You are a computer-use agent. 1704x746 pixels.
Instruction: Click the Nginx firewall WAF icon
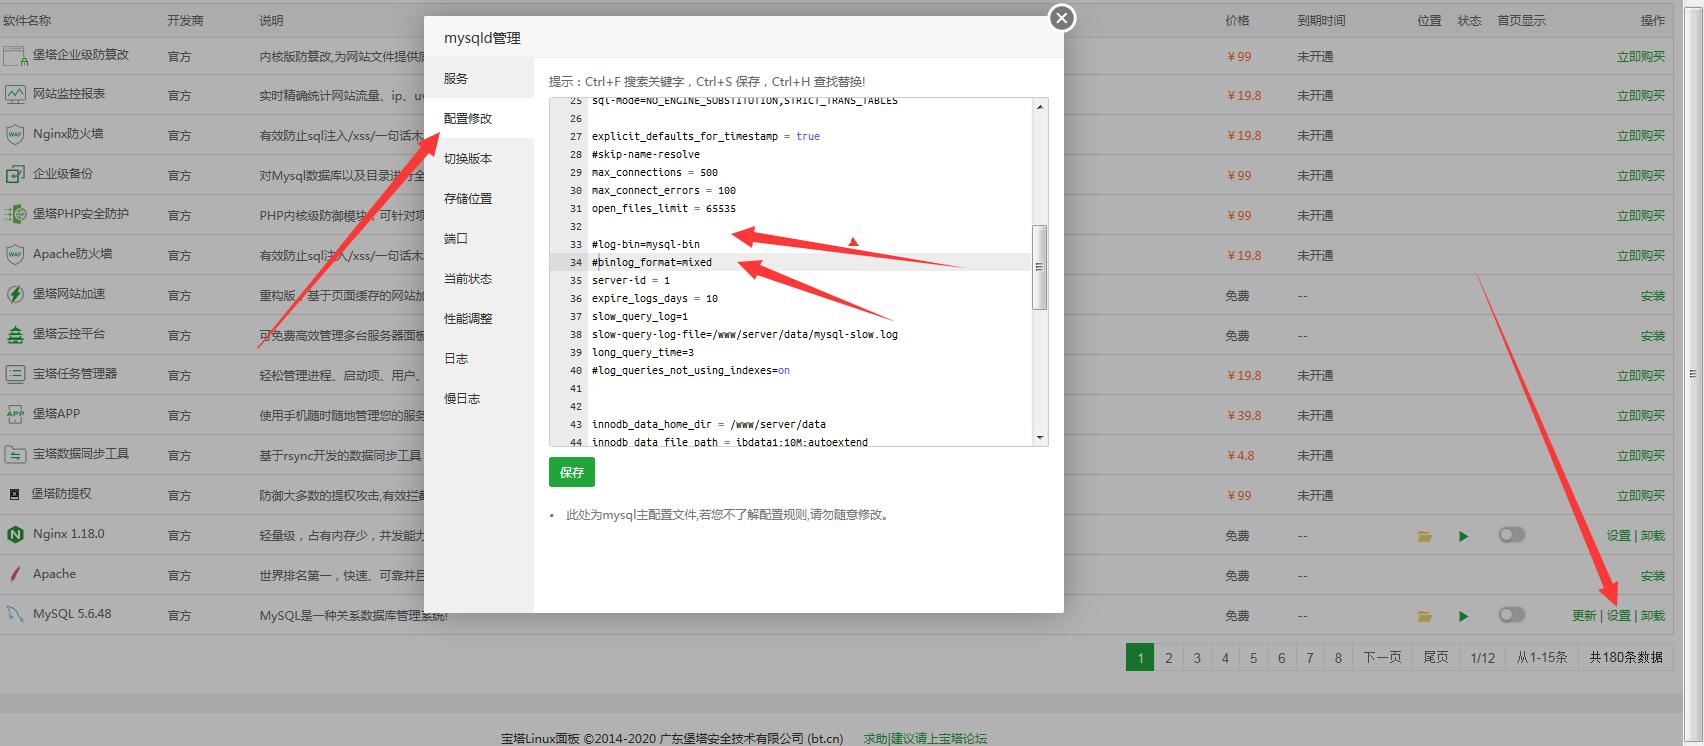pyautogui.click(x=15, y=134)
